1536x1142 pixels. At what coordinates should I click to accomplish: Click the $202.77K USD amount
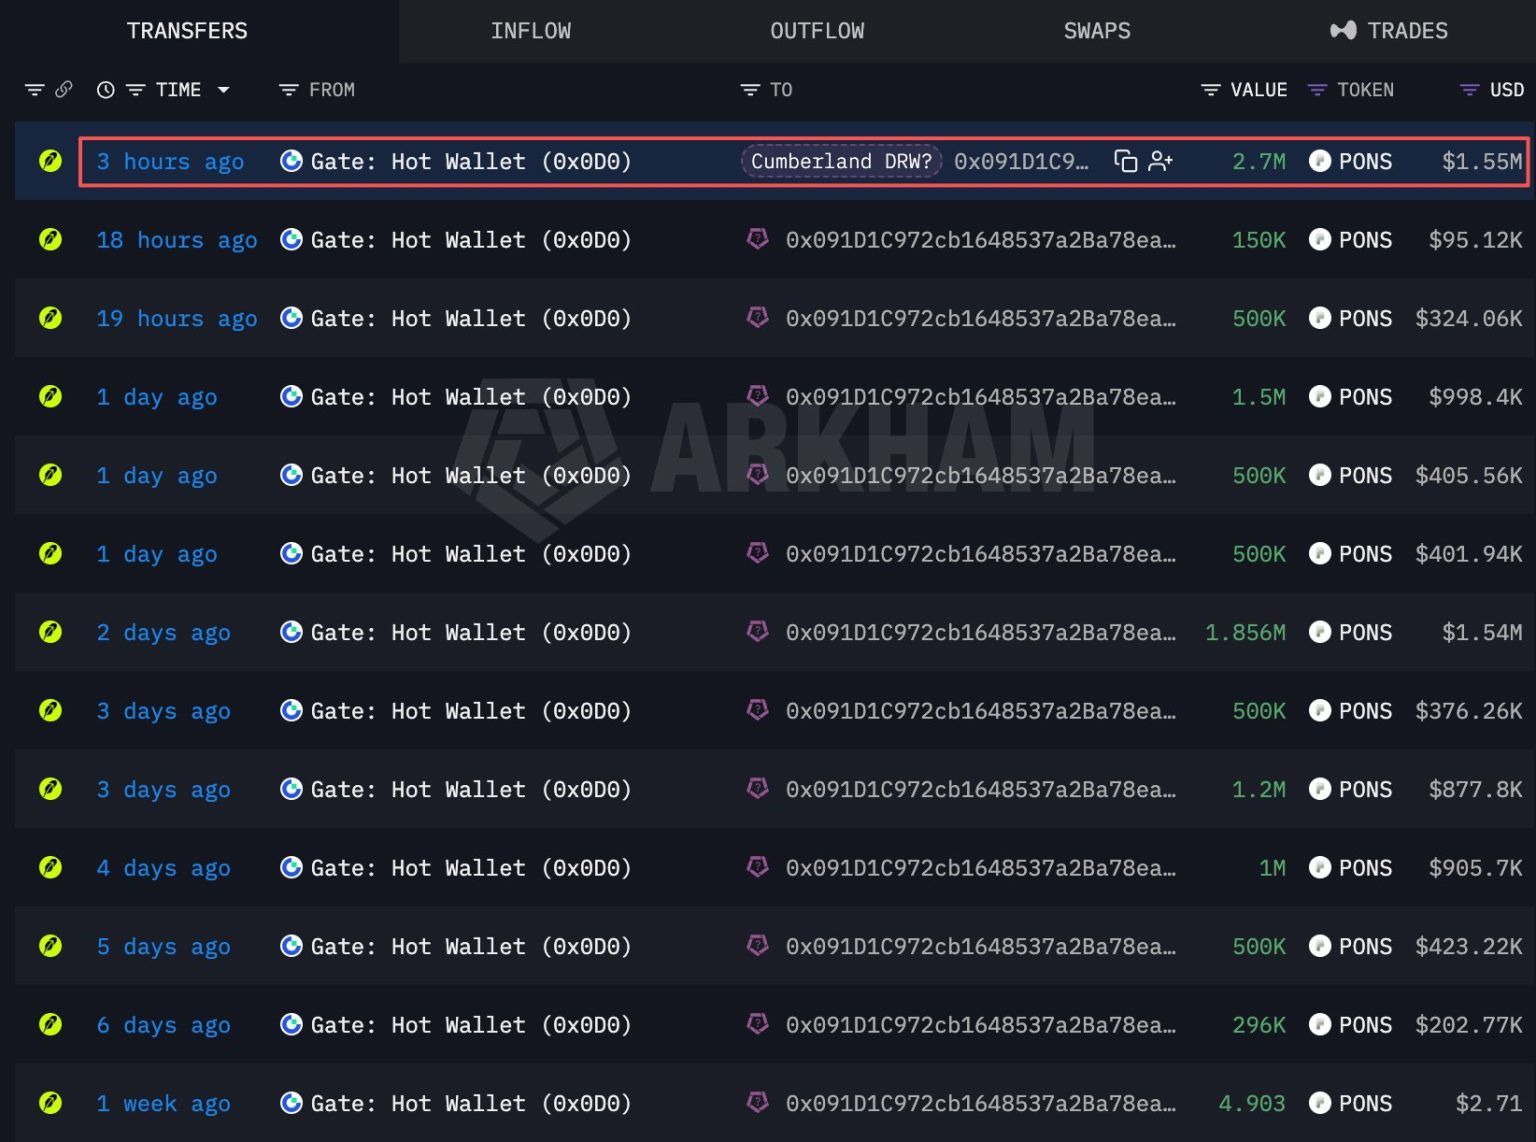point(1469,1025)
